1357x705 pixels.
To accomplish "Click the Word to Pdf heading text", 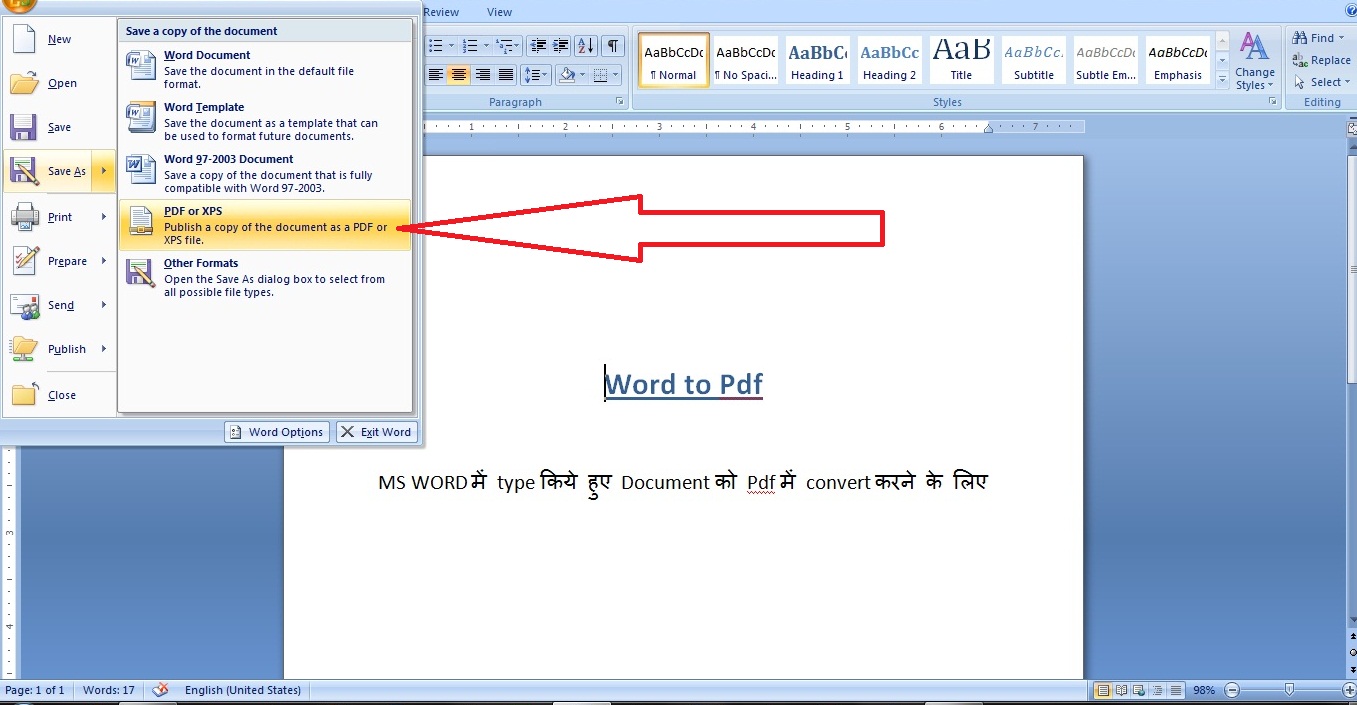I will pyautogui.click(x=684, y=384).
